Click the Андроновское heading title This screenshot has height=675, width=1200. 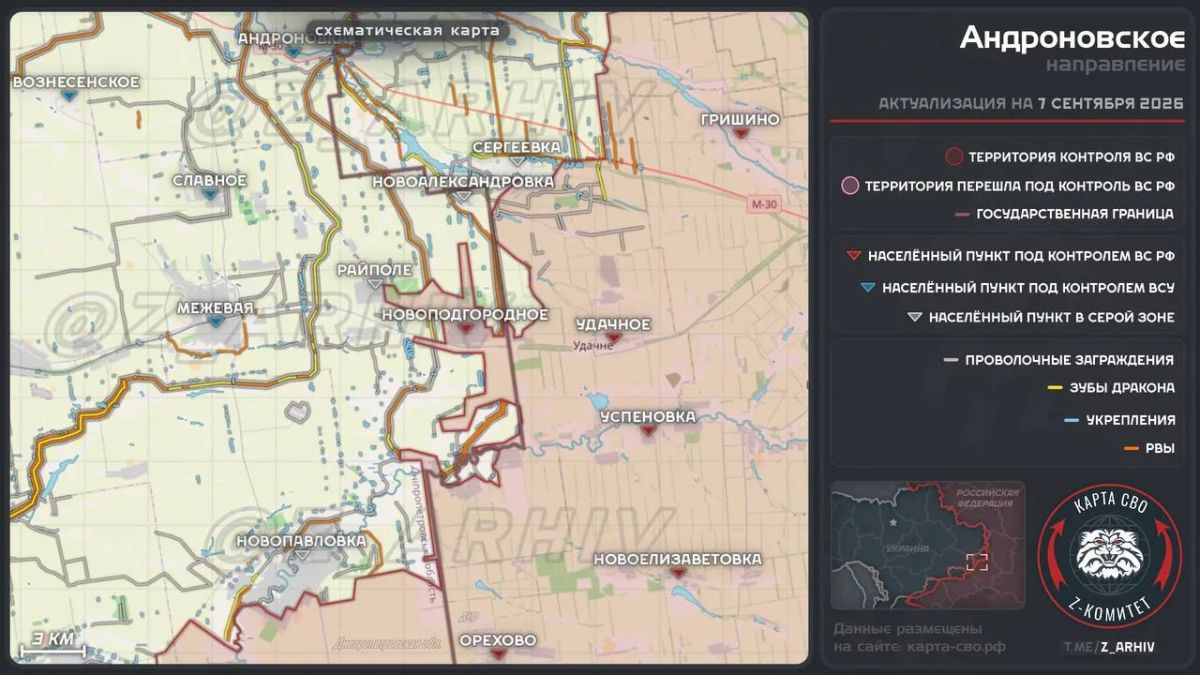[x=1072, y=38]
